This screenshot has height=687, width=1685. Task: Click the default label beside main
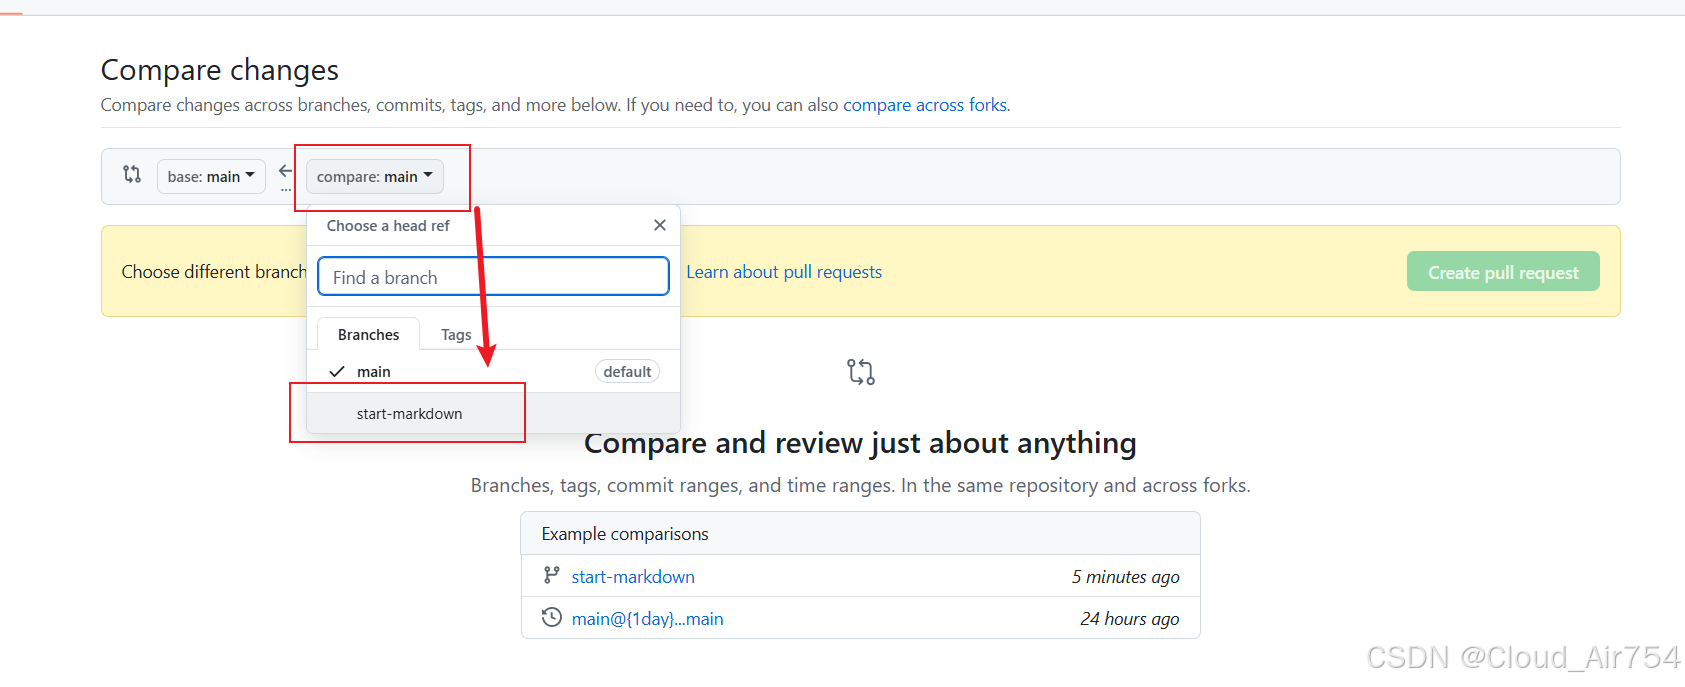627,371
